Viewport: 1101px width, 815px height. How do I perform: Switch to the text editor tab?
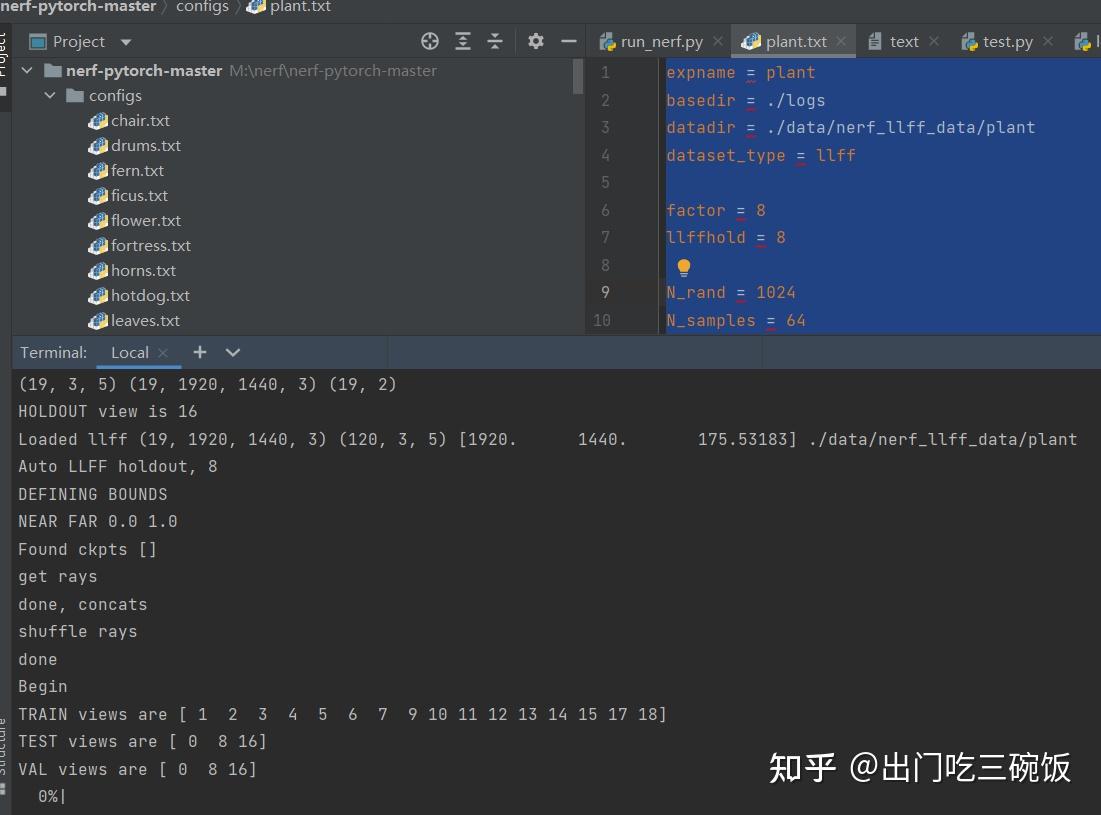pyautogui.click(x=902, y=41)
